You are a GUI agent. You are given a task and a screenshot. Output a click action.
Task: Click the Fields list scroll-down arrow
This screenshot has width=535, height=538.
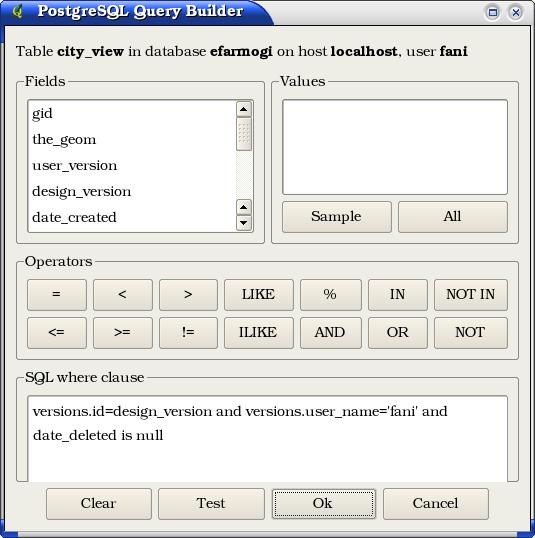pos(244,223)
